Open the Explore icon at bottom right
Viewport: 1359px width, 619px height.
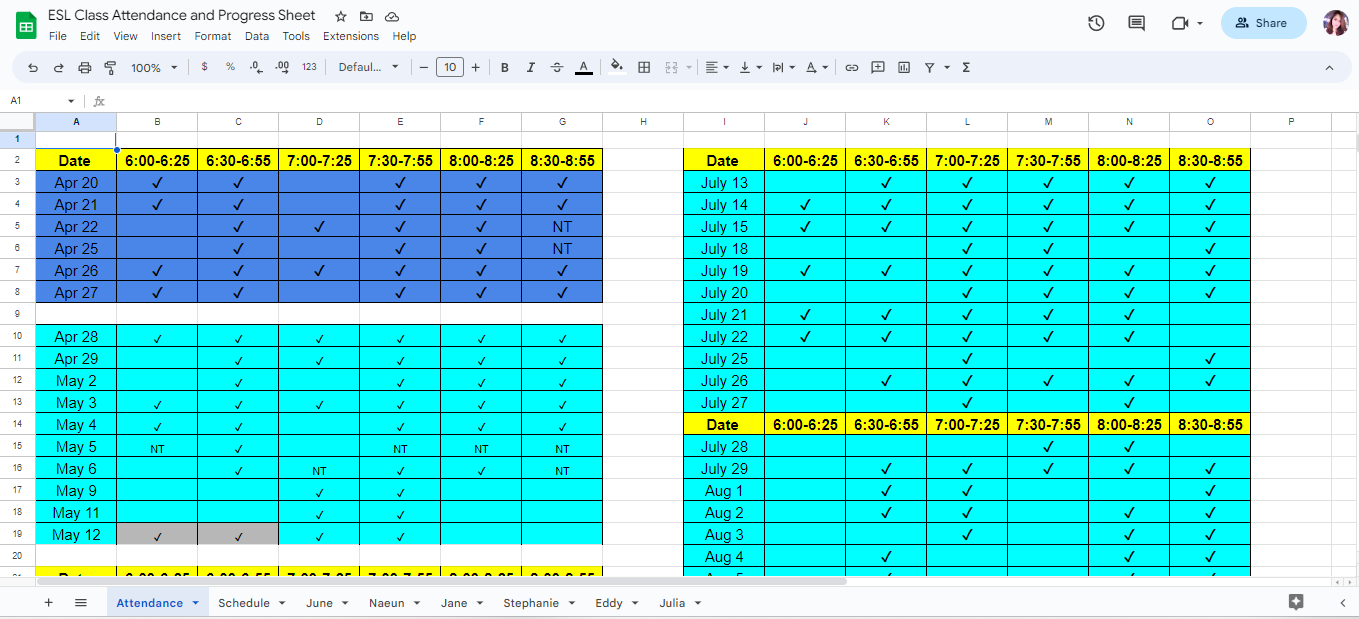click(1296, 601)
